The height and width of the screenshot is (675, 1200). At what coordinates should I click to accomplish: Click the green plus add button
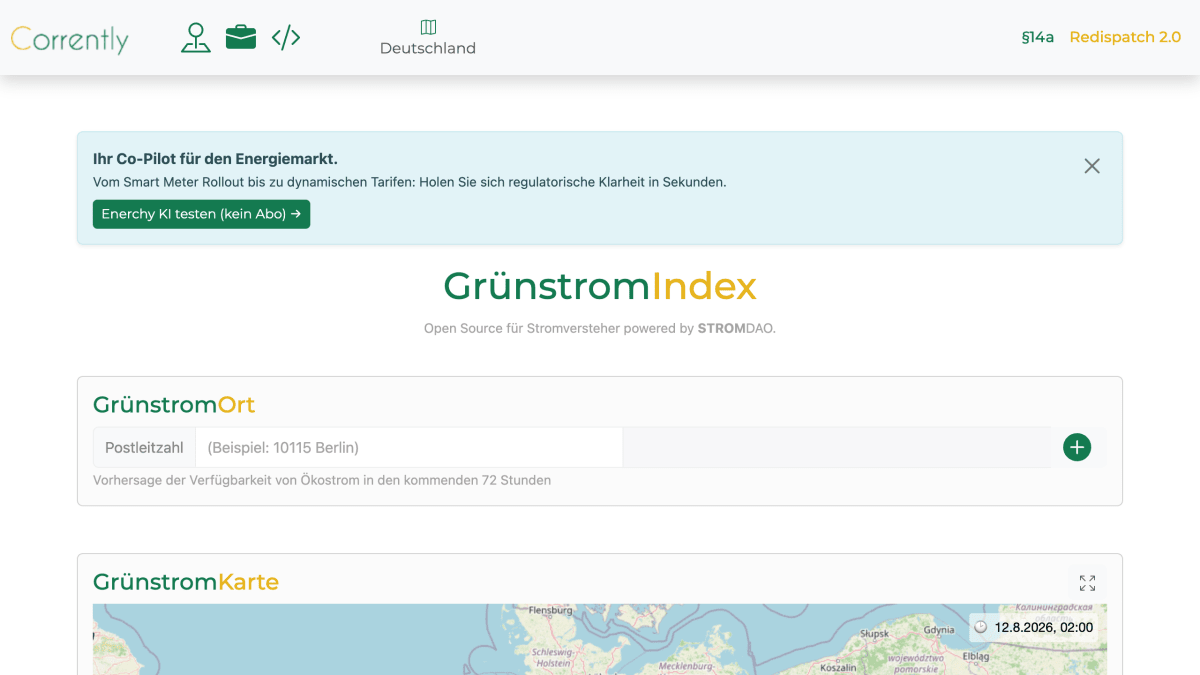click(1077, 447)
